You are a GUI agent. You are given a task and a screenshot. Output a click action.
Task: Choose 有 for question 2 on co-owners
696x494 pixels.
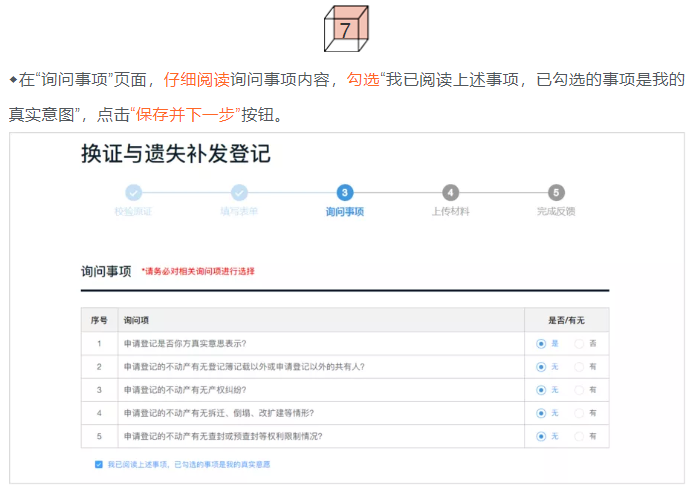coord(579,366)
